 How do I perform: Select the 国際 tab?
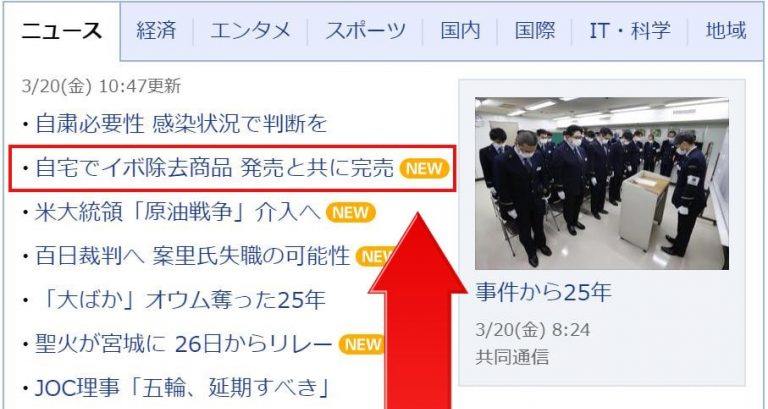pyautogui.click(x=535, y=31)
